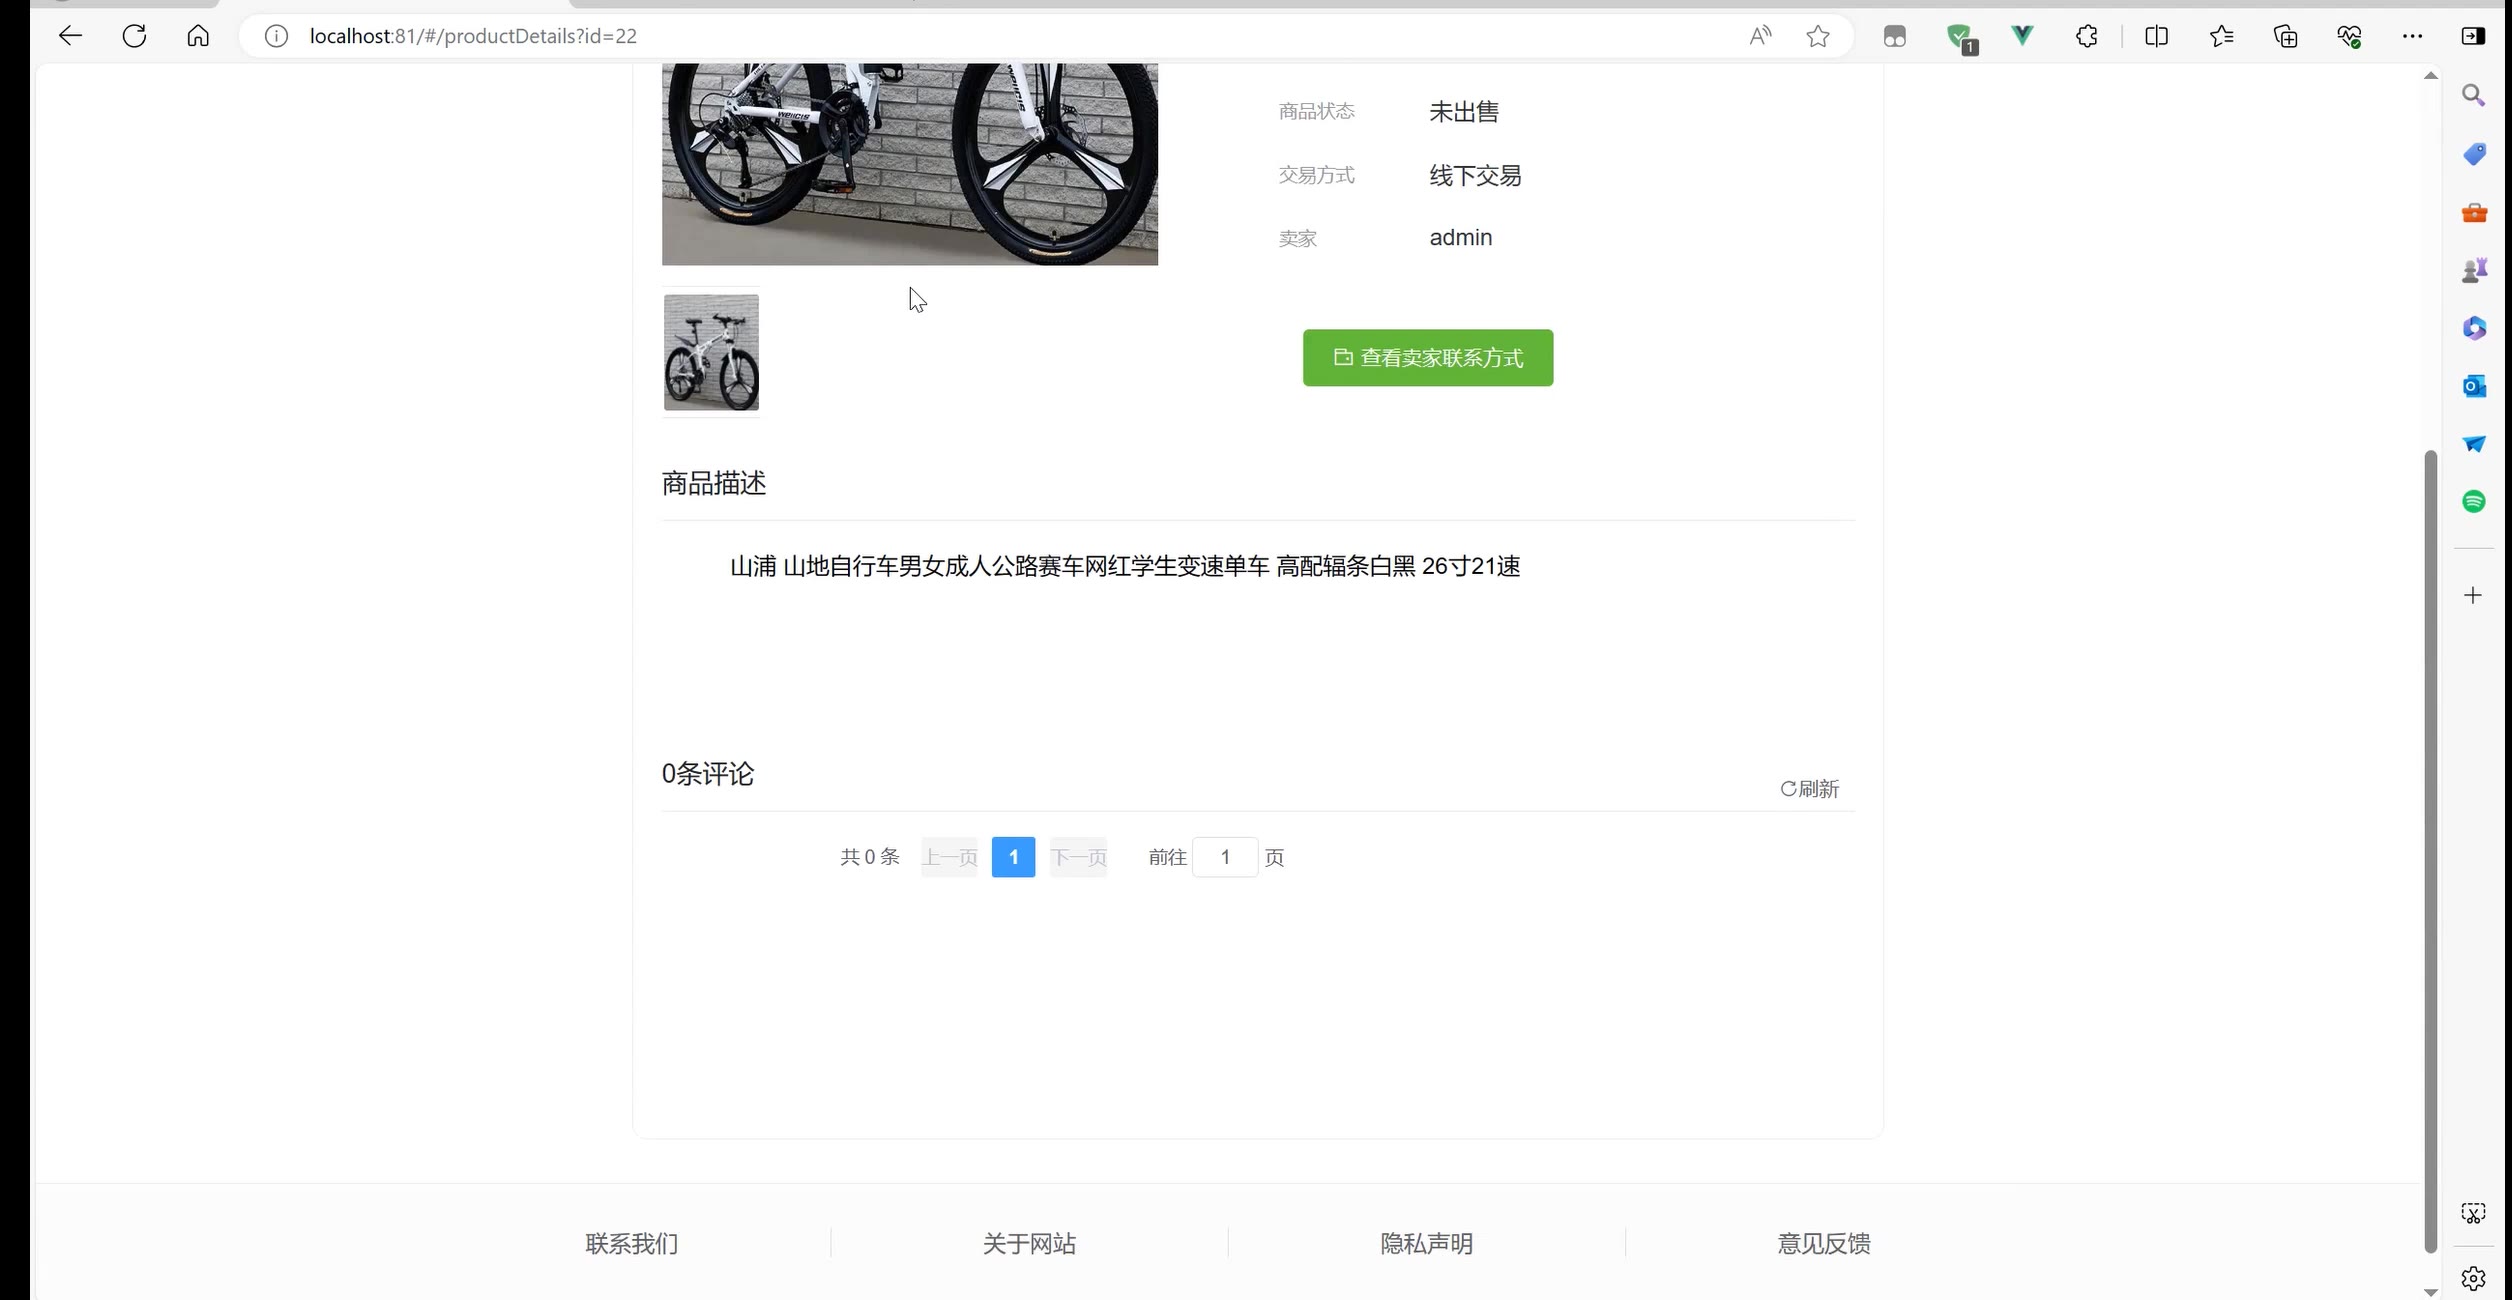2512x1300 pixels.
Task: Click 上一页 previous page button
Action: point(949,857)
